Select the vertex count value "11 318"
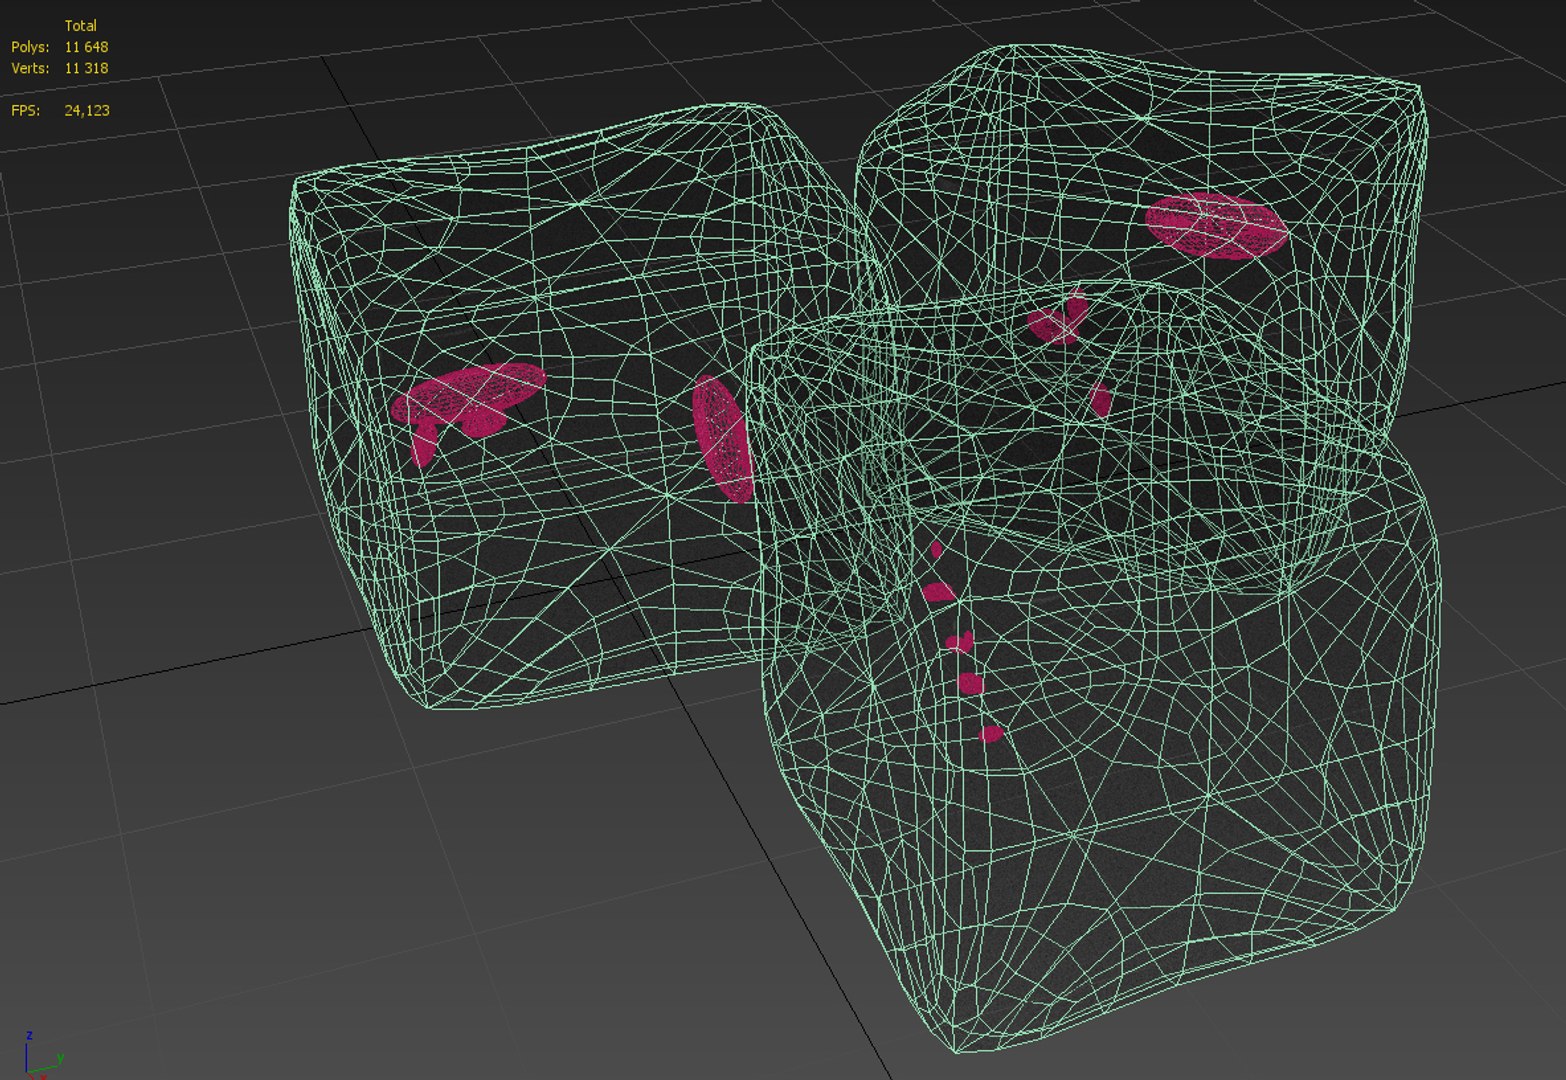The image size is (1566, 1080). coord(86,68)
